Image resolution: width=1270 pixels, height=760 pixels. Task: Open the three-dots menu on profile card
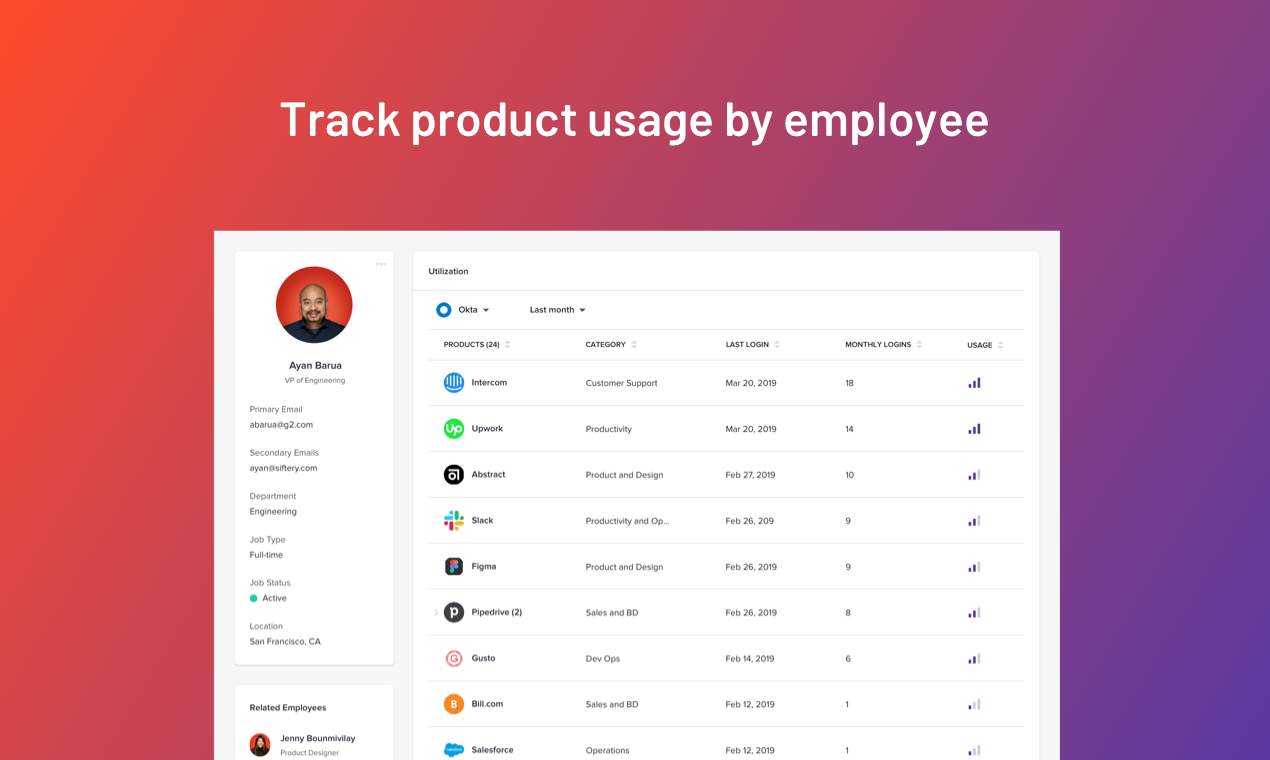(381, 264)
